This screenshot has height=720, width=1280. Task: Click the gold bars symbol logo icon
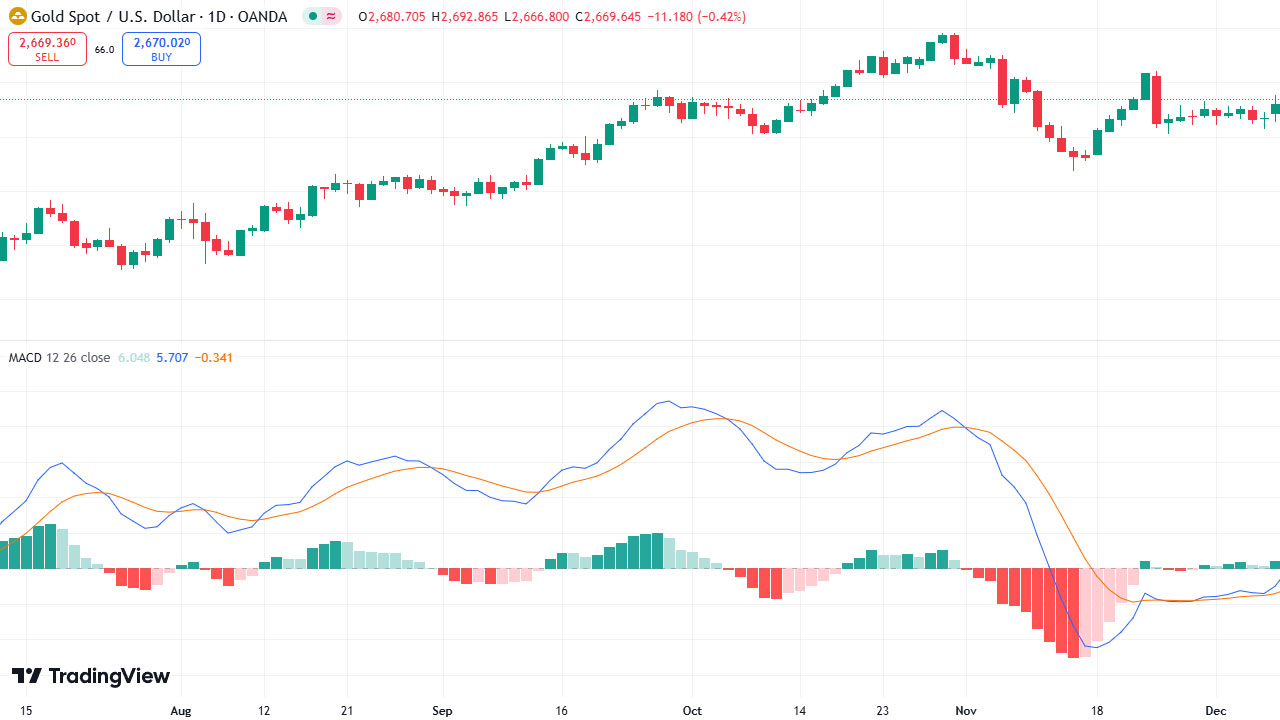18,16
